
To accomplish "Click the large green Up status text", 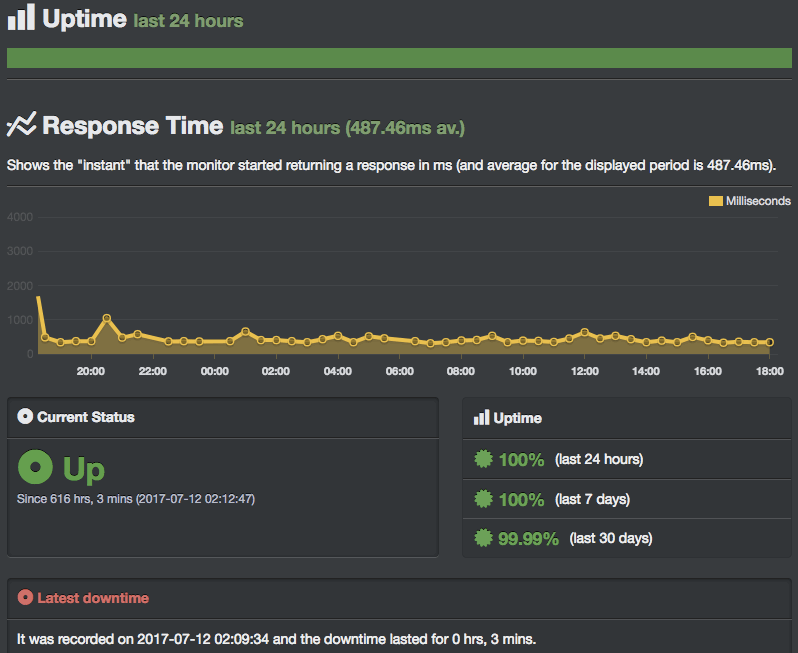I will [84, 469].
